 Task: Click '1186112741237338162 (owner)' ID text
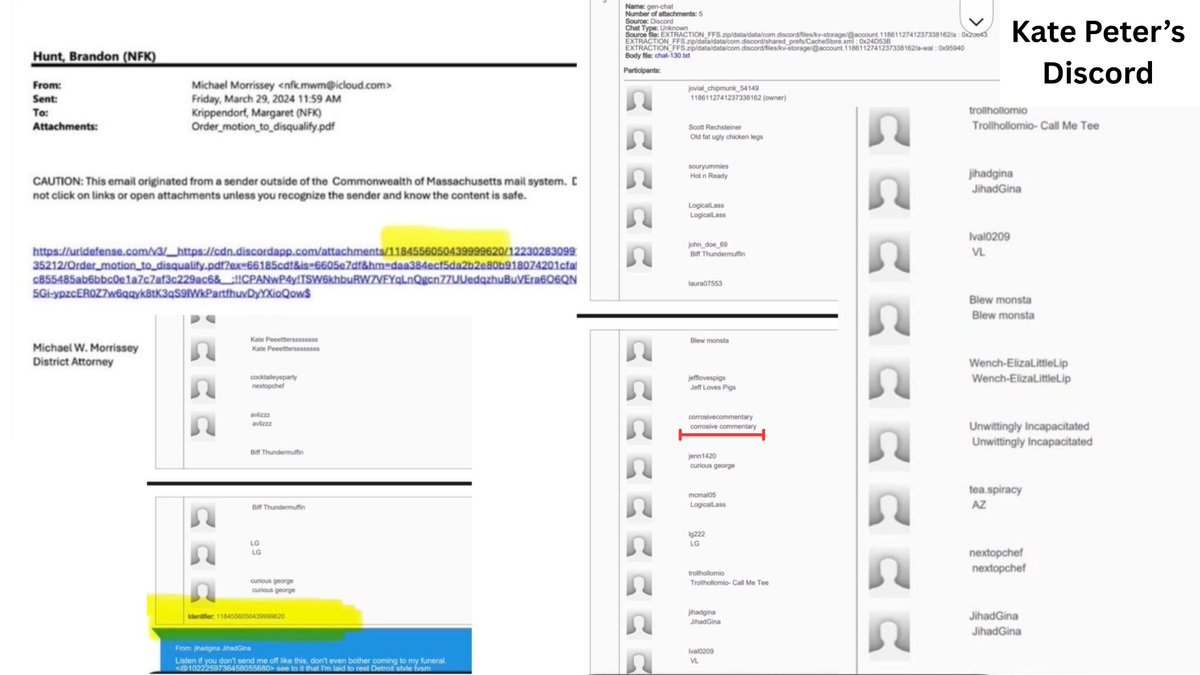(739, 98)
